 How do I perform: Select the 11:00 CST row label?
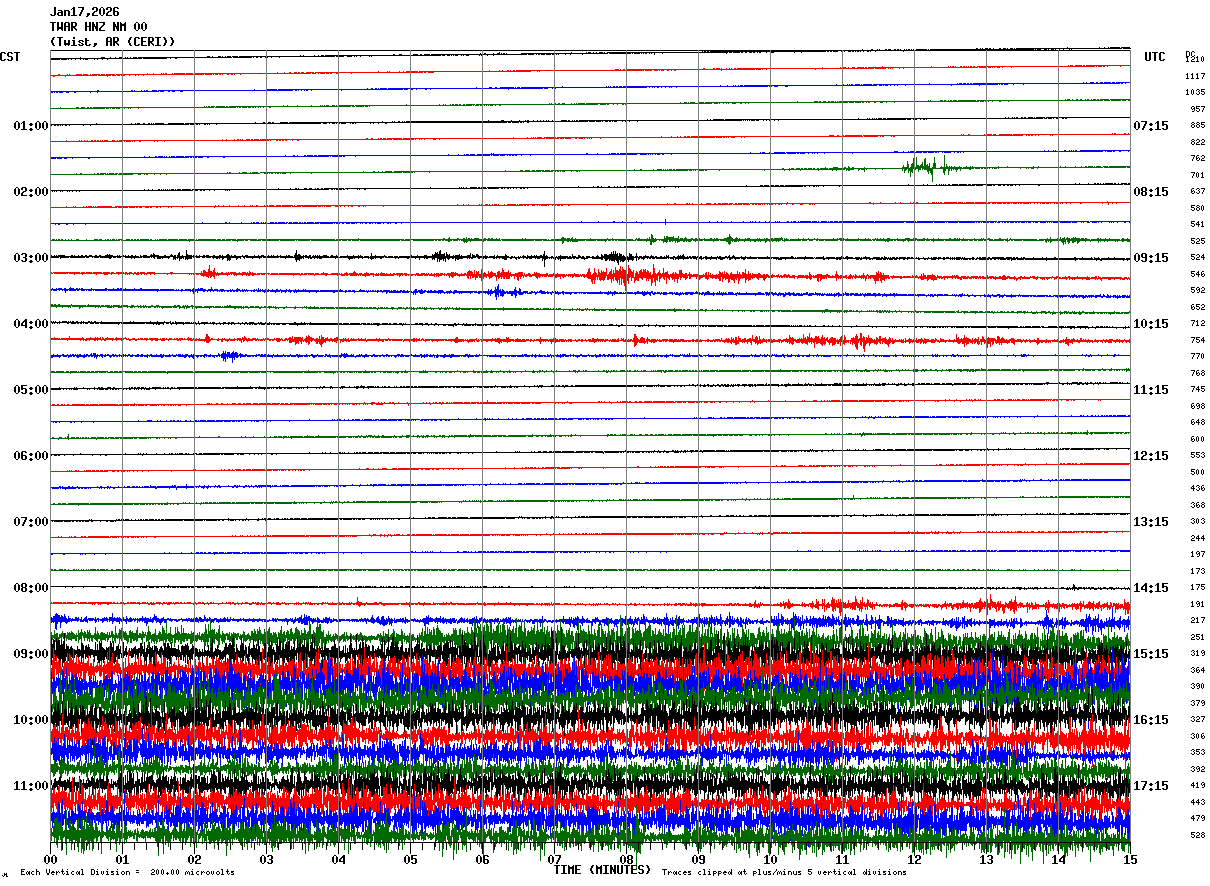point(30,786)
